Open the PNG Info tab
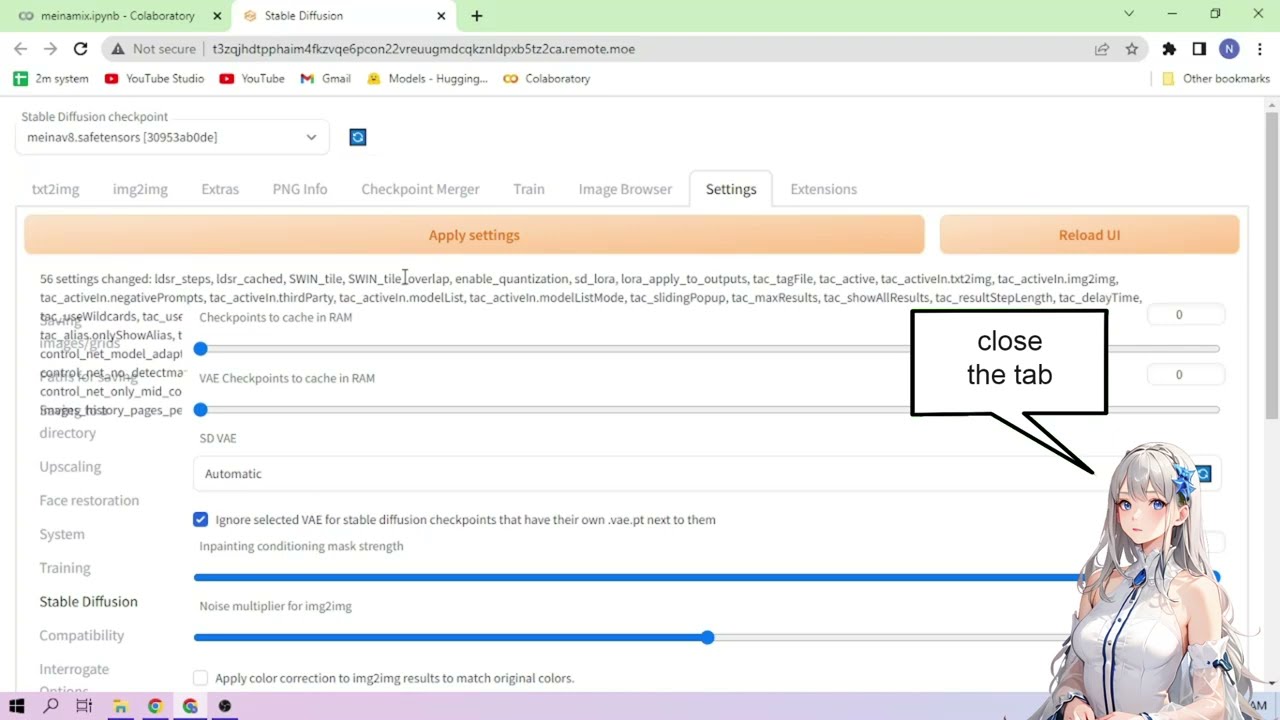The height and width of the screenshot is (720, 1280). [300, 189]
